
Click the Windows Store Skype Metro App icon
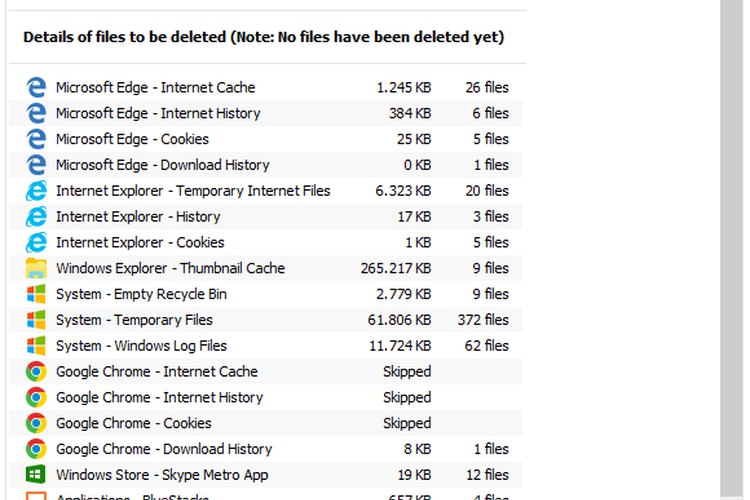pyautogui.click(x=36, y=475)
